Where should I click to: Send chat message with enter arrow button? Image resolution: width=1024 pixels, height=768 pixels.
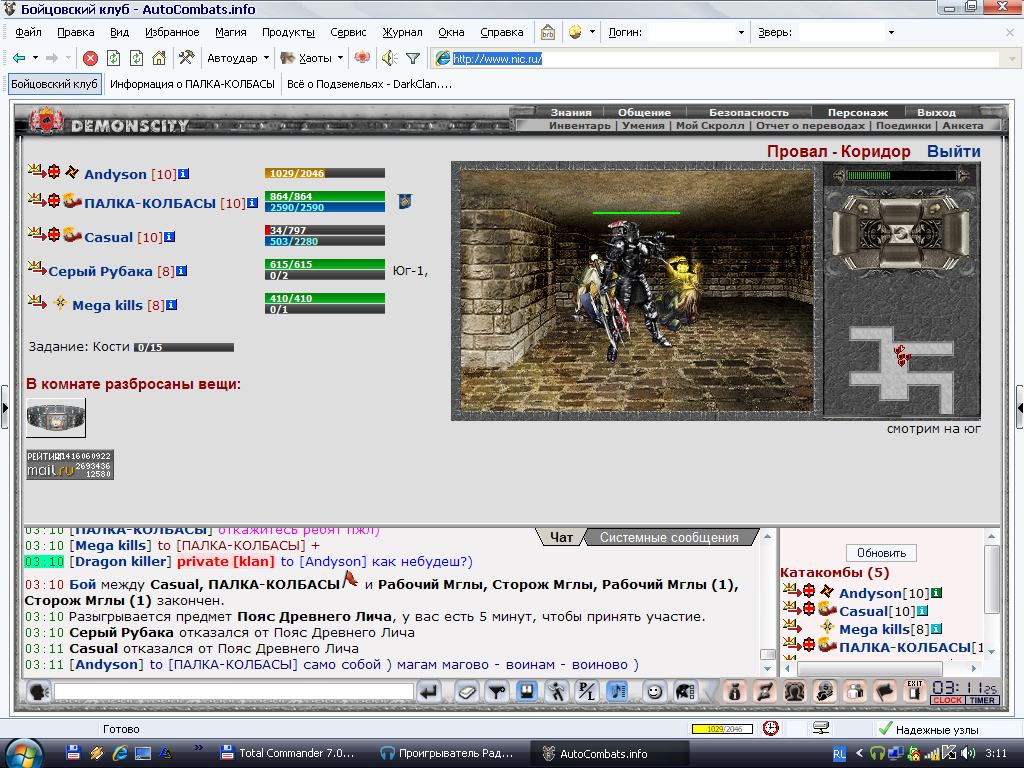[429, 692]
